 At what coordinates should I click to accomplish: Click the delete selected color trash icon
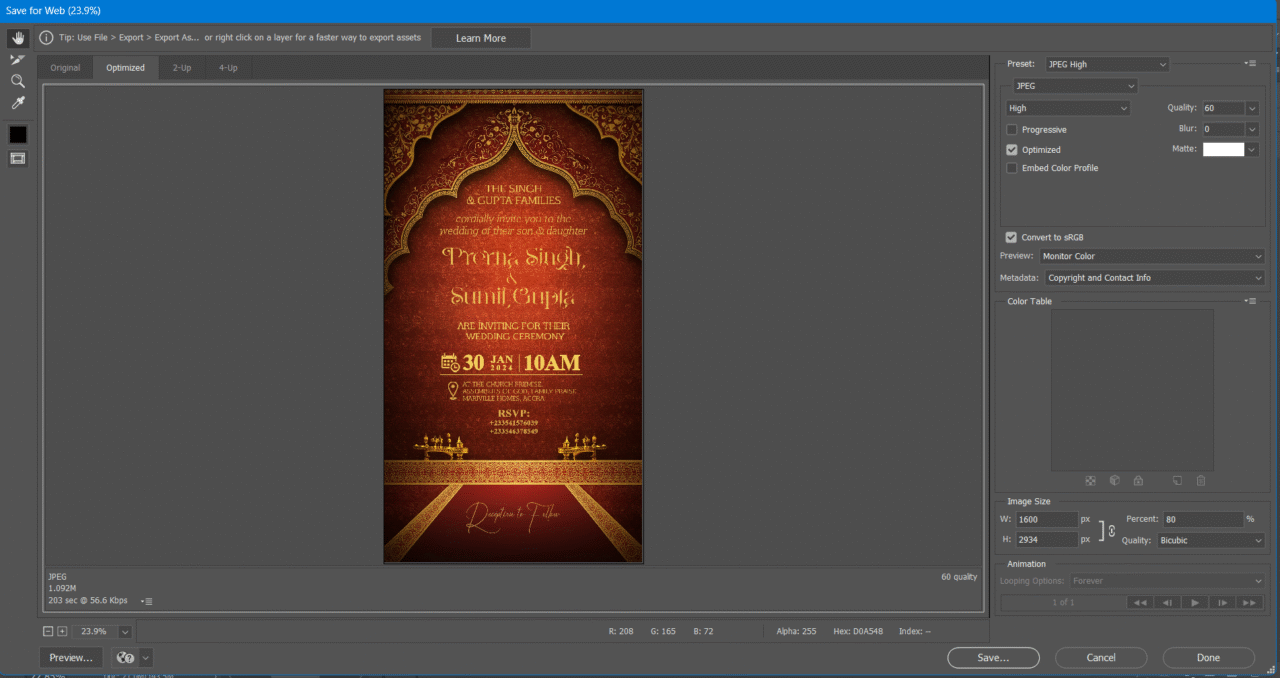[x=1201, y=481]
